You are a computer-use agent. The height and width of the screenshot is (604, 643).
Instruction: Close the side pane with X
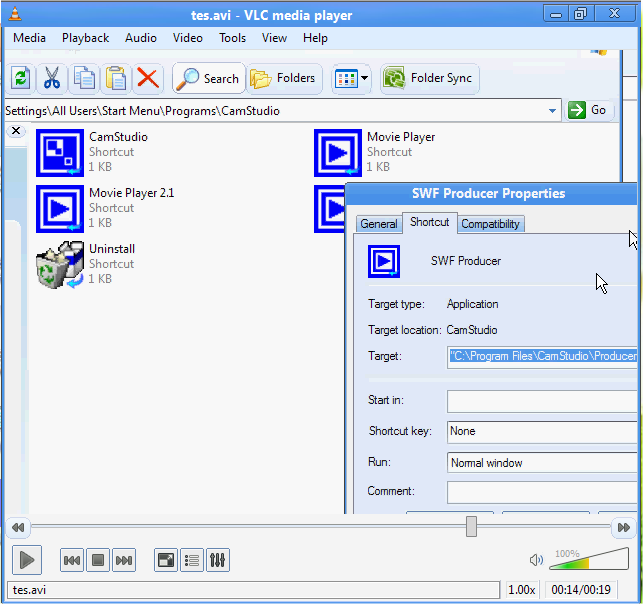pos(16,131)
